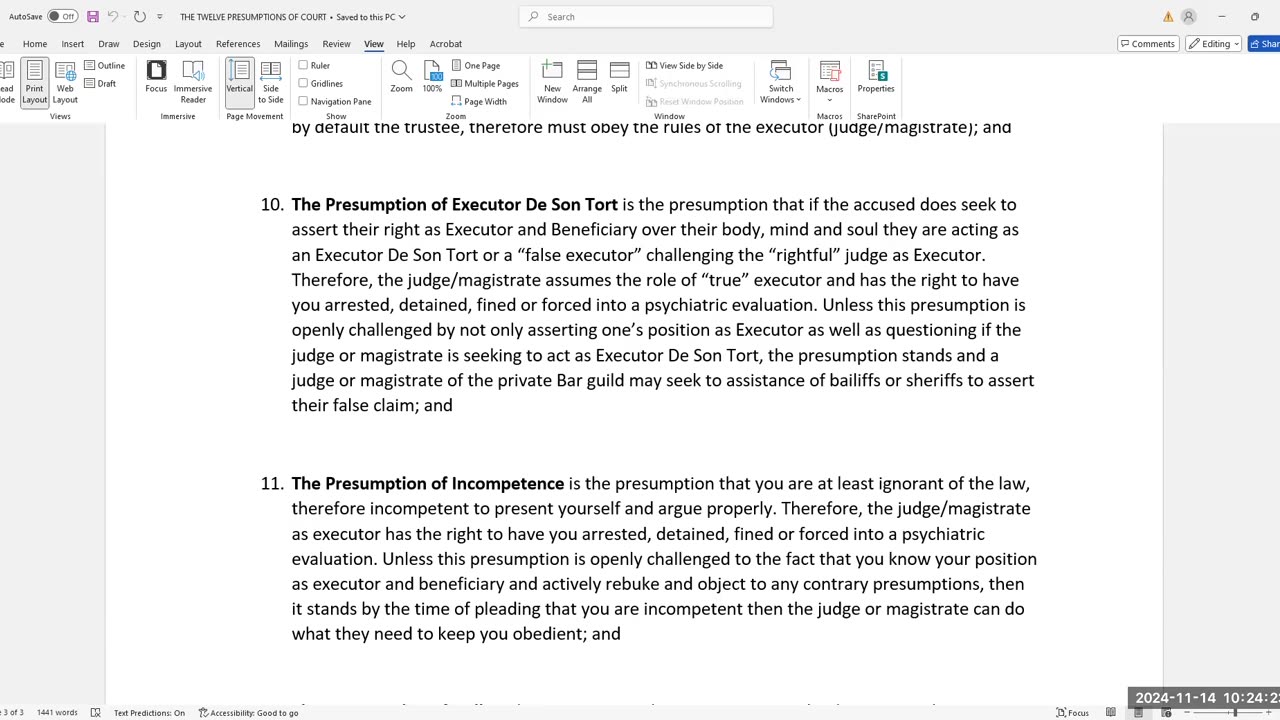Enable the Gridlines checkbox
This screenshot has width=1280, height=720.
tap(303, 83)
